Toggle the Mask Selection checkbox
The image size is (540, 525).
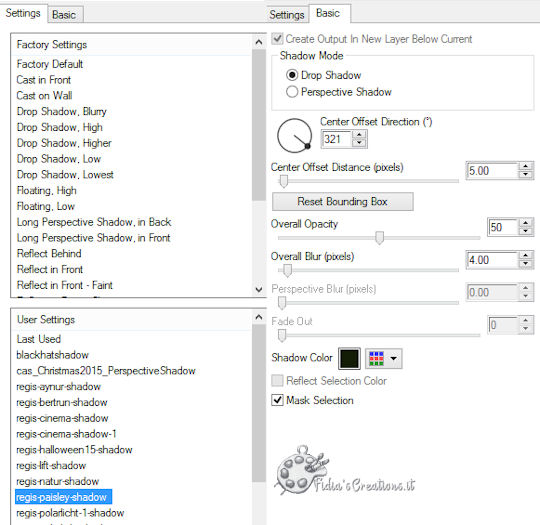click(277, 400)
